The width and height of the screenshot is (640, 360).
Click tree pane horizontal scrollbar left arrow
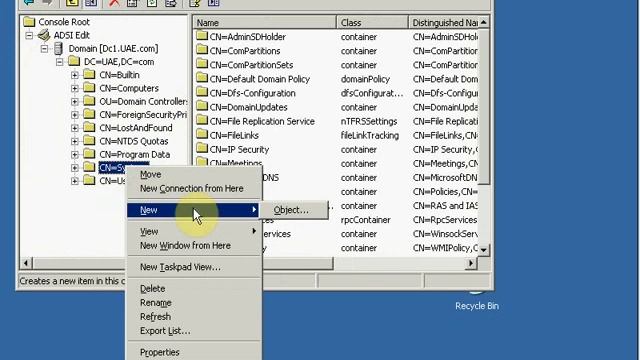[26, 263]
